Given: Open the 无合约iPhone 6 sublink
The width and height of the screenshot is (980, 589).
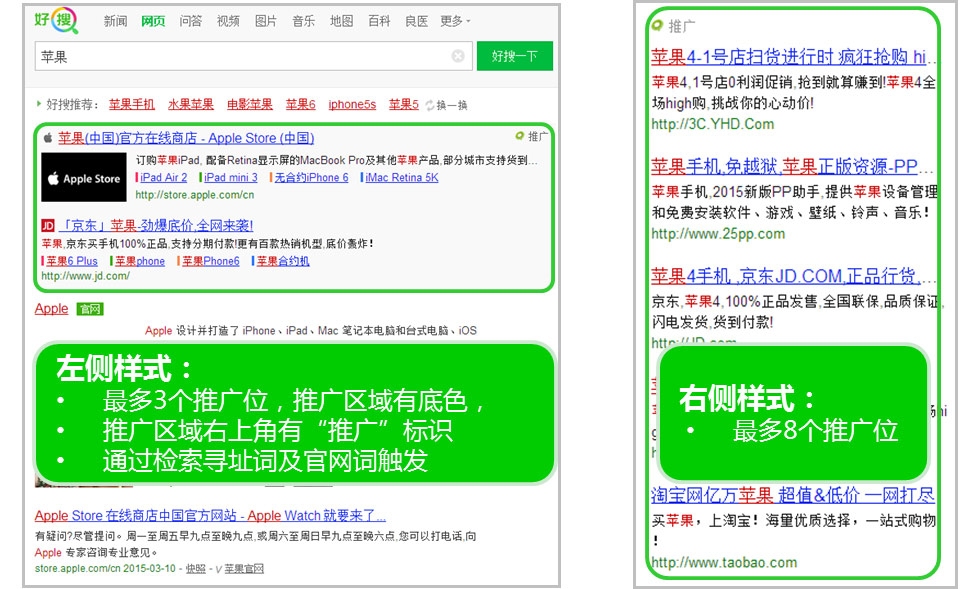Looking at the screenshot, I should pos(311,178).
